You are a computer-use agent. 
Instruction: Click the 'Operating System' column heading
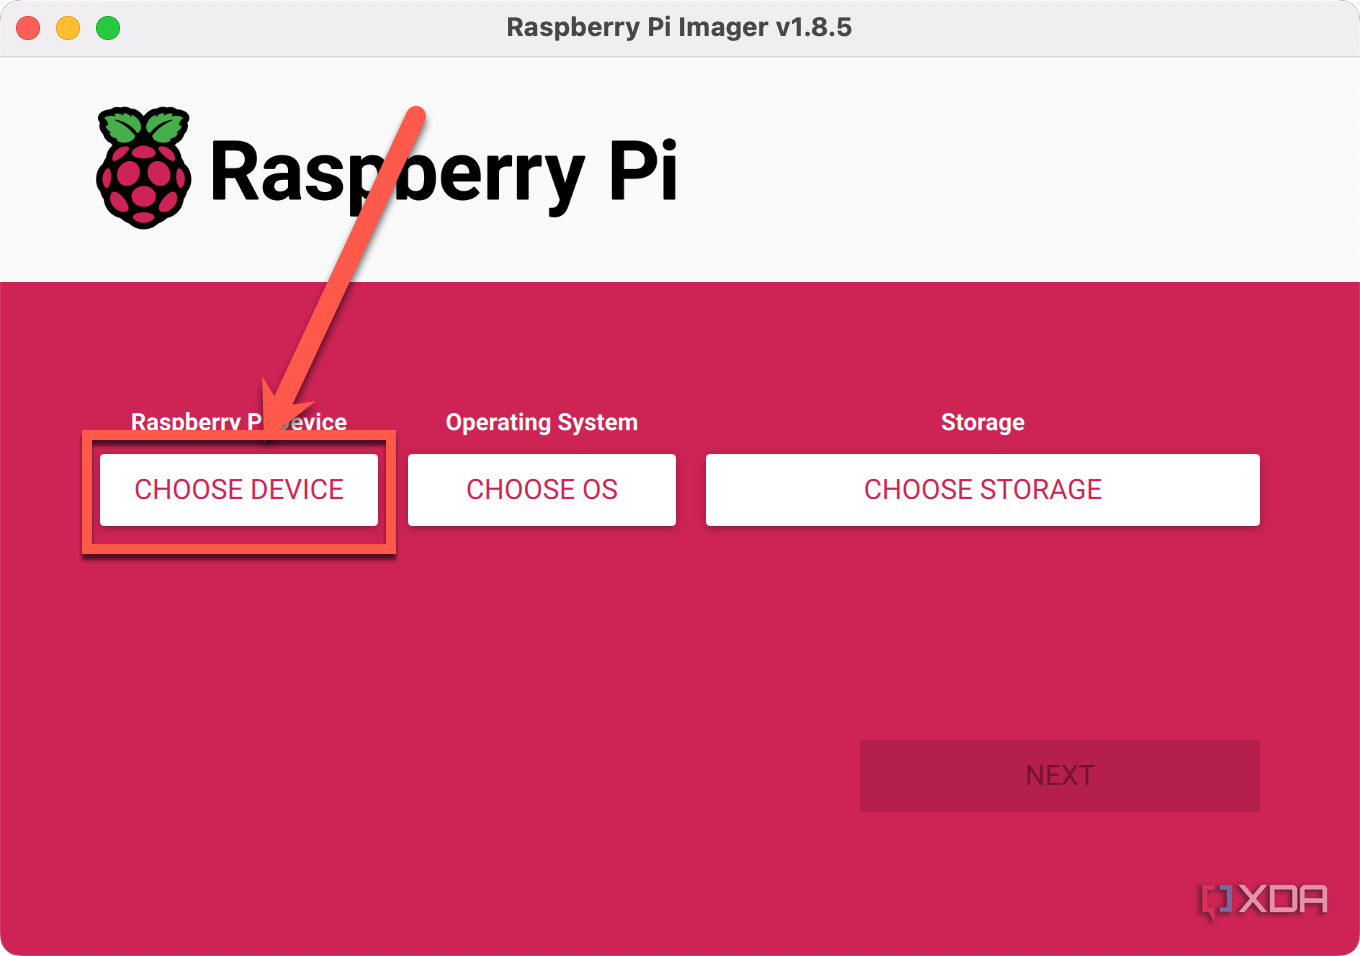pyautogui.click(x=541, y=422)
